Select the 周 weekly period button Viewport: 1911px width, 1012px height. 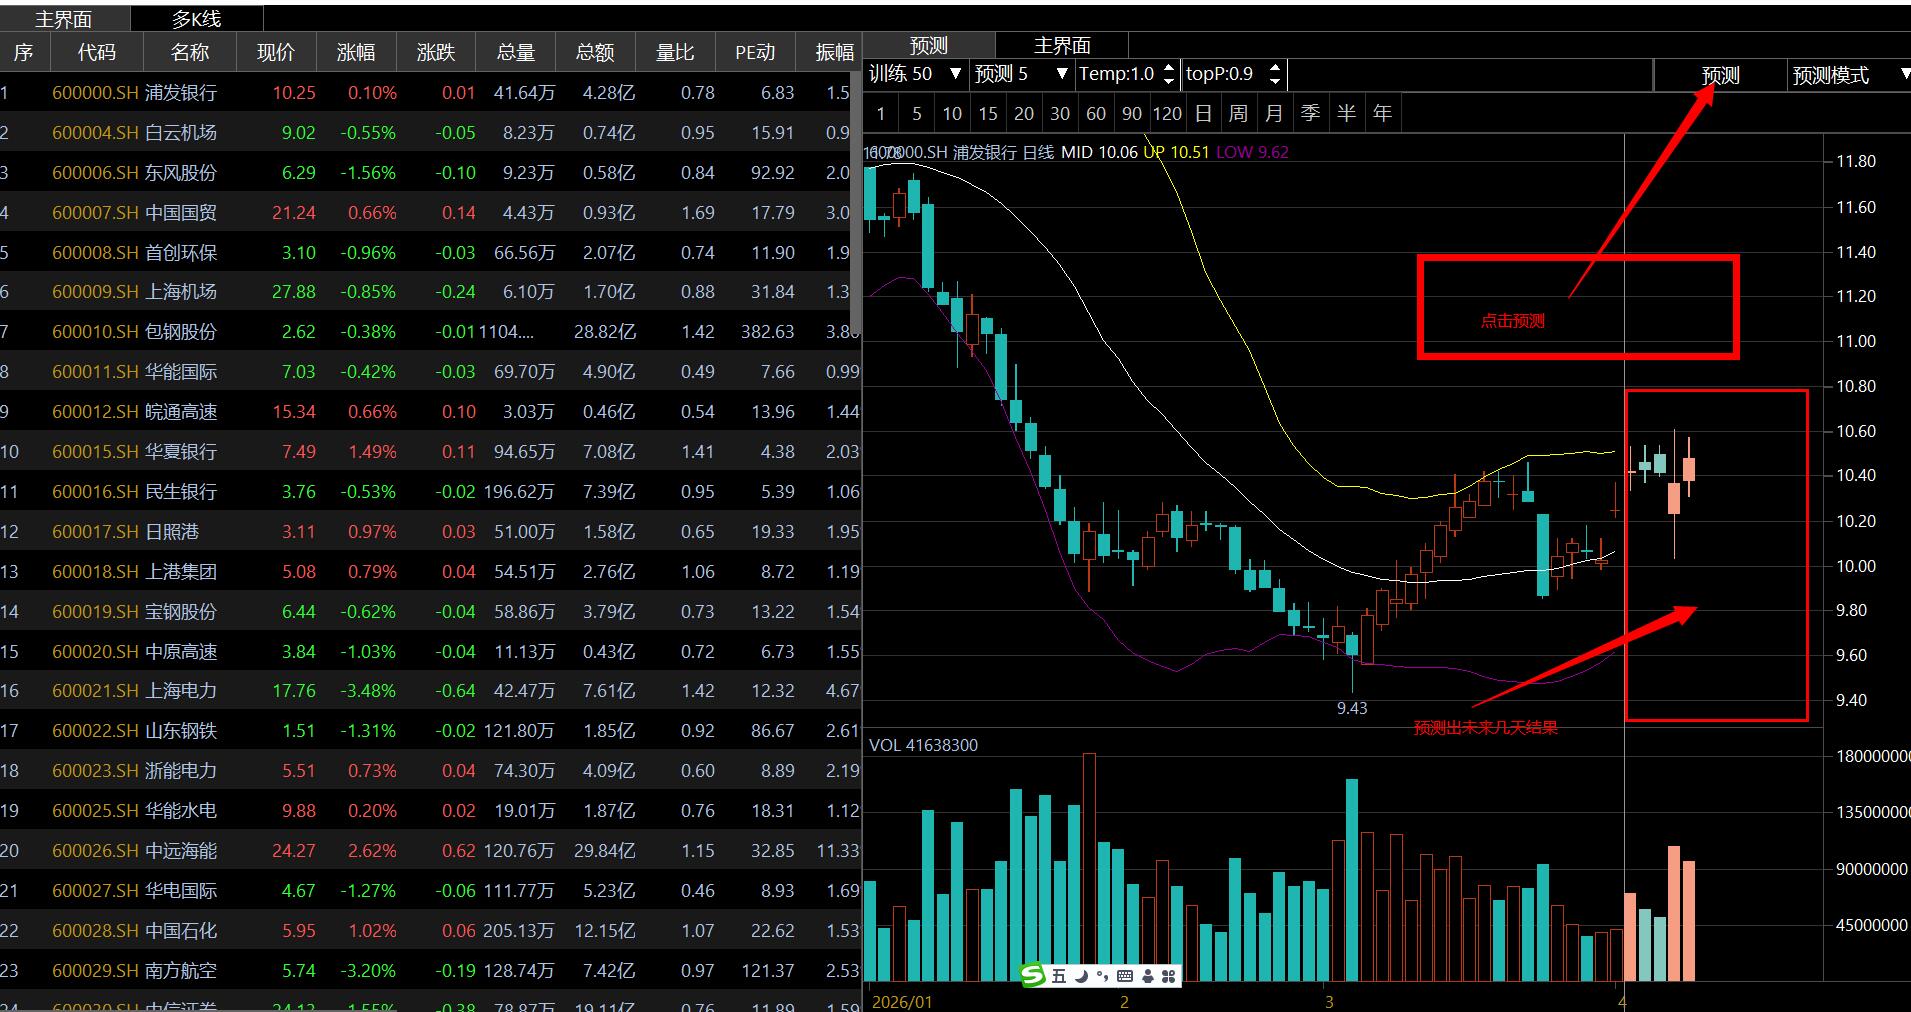pos(1238,114)
